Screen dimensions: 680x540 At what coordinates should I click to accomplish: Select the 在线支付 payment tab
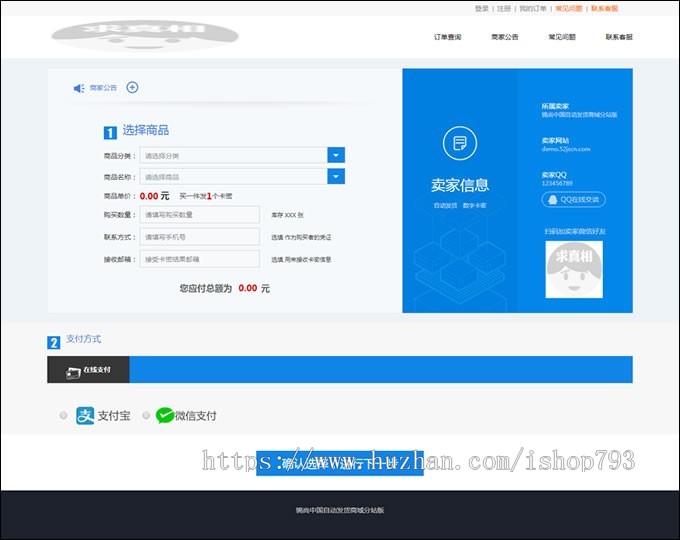tap(88, 370)
